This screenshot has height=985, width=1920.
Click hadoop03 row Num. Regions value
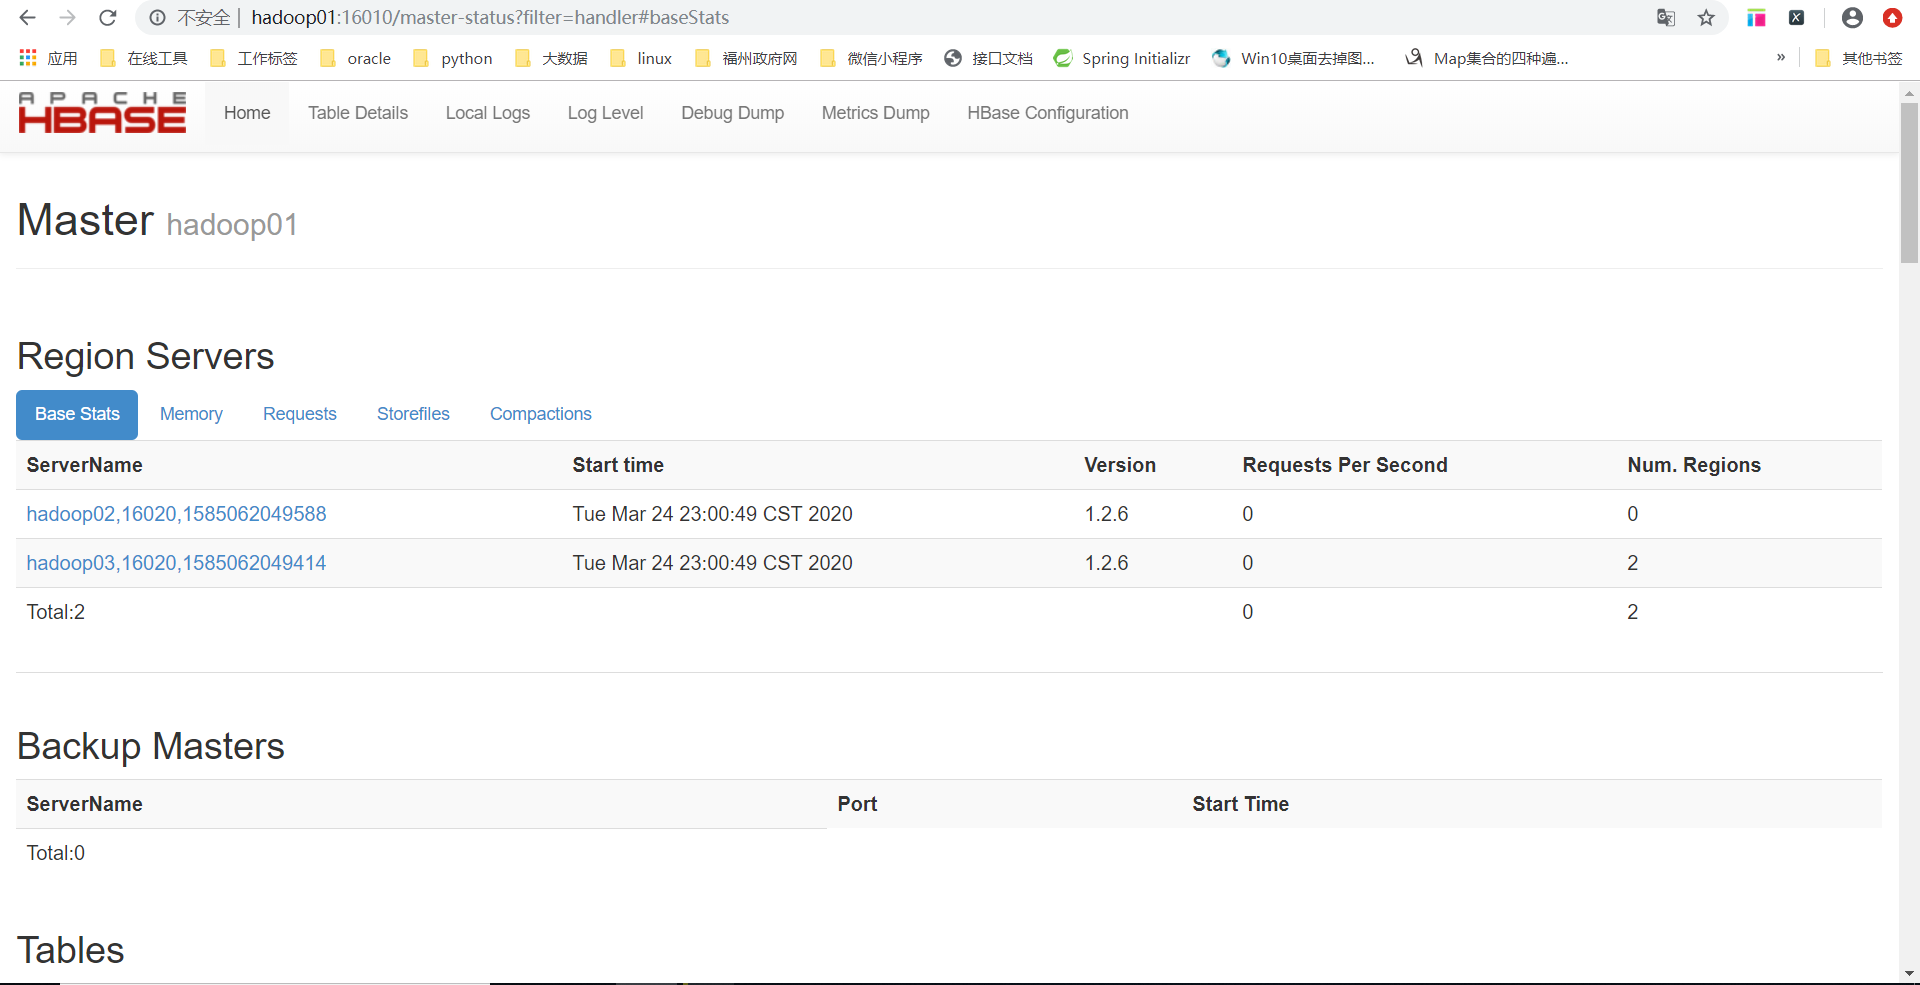(1633, 563)
